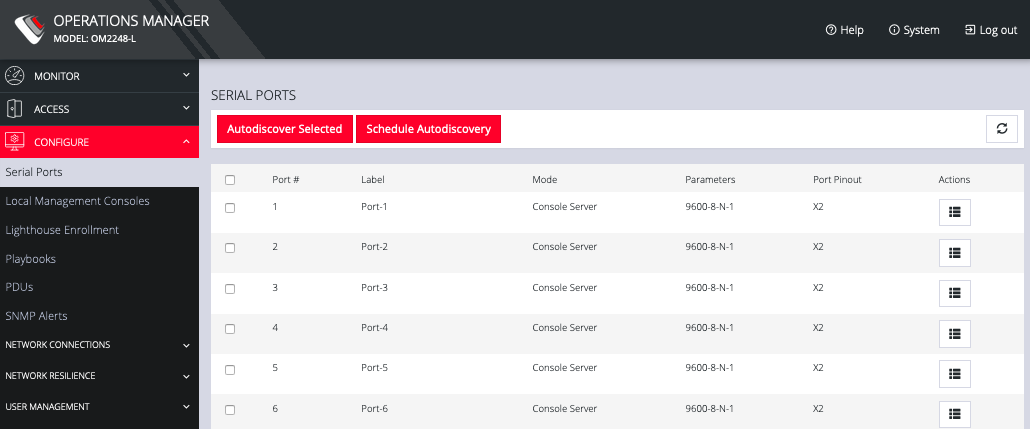Viewport: 1030px width, 429px height.
Task: Check the box for Port-2 row
Action: (x=230, y=248)
